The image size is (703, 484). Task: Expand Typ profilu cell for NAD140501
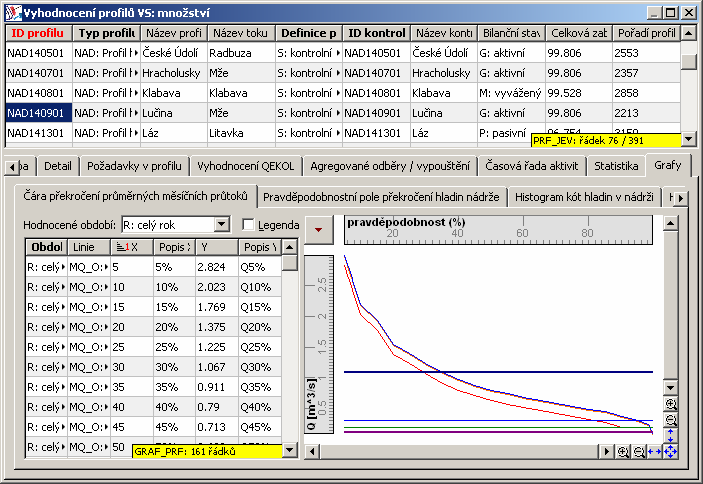coord(135,53)
